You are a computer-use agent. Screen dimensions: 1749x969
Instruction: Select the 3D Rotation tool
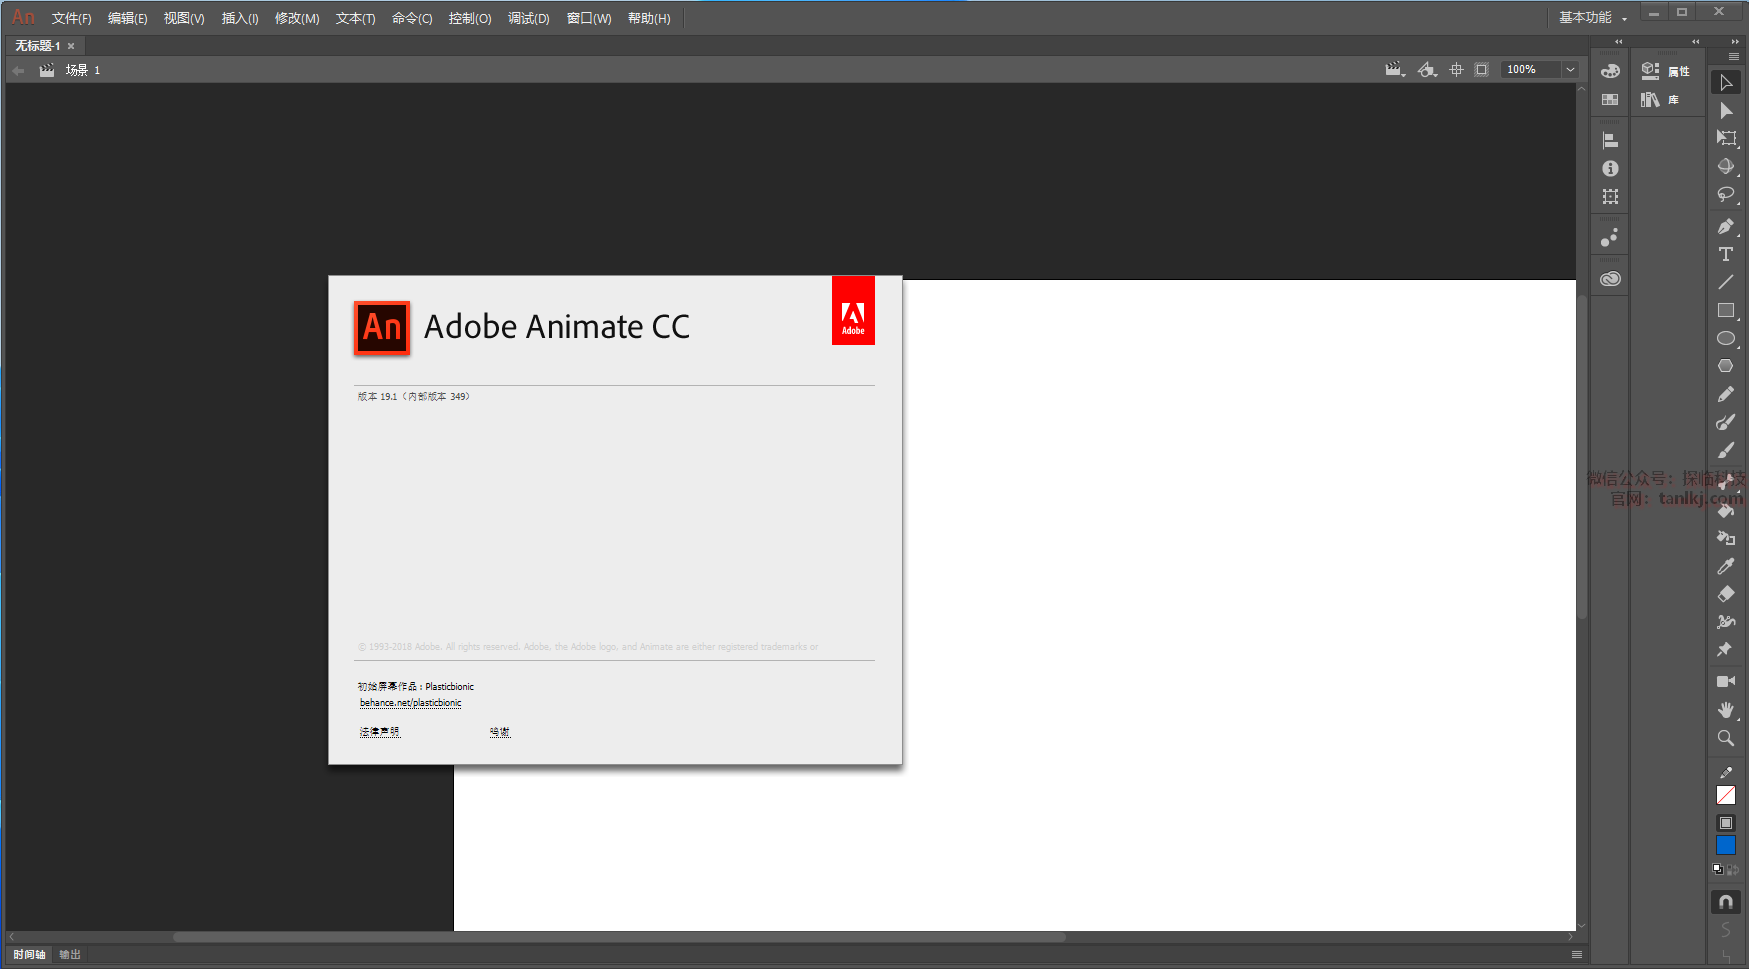coord(1726,166)
